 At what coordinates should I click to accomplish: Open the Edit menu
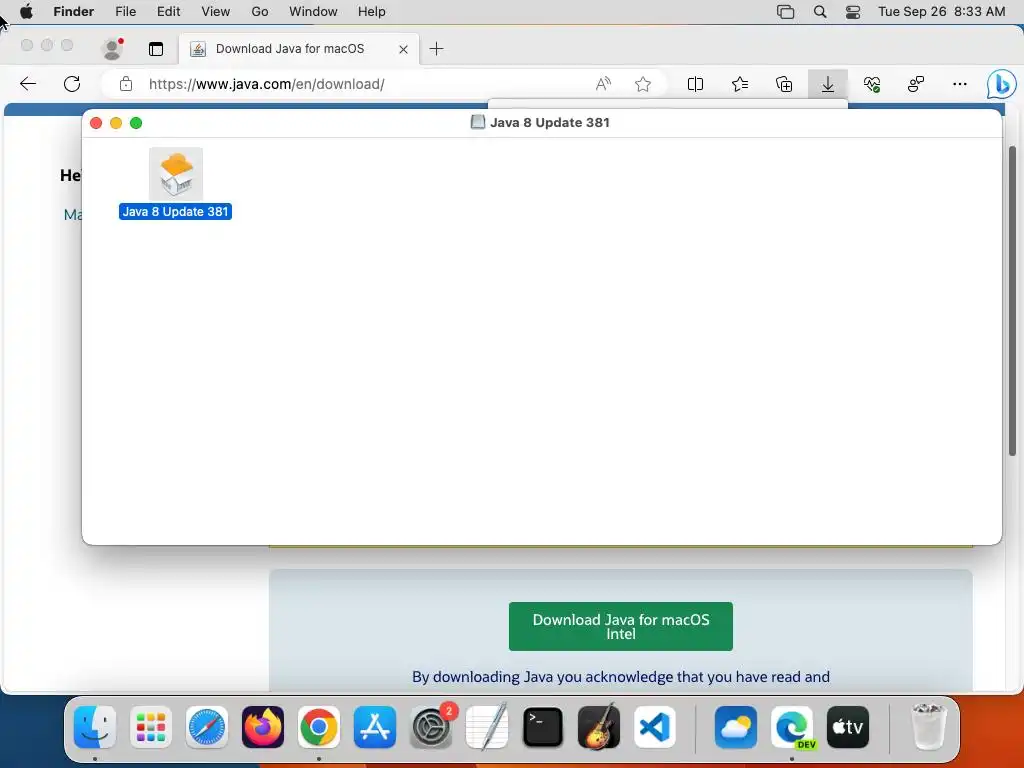168,12
